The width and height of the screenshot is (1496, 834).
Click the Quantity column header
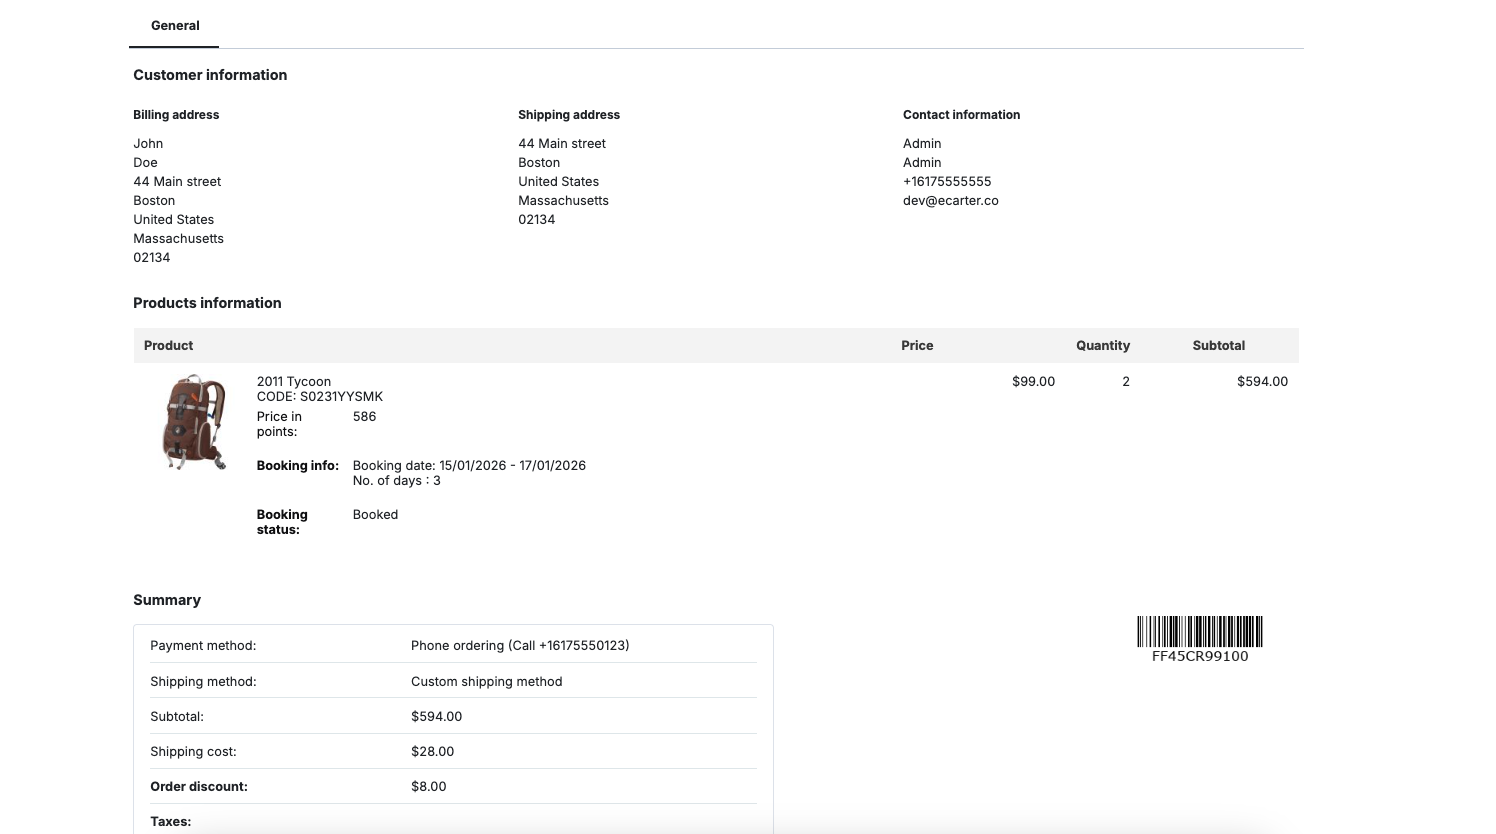[1102, 345]
